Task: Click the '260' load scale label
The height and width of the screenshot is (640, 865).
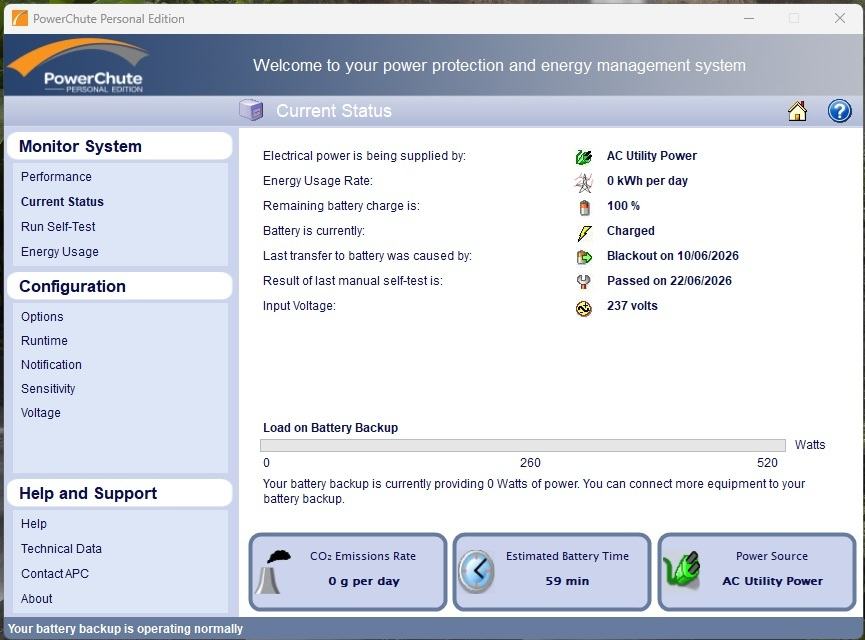Action: tap(530, 462)
